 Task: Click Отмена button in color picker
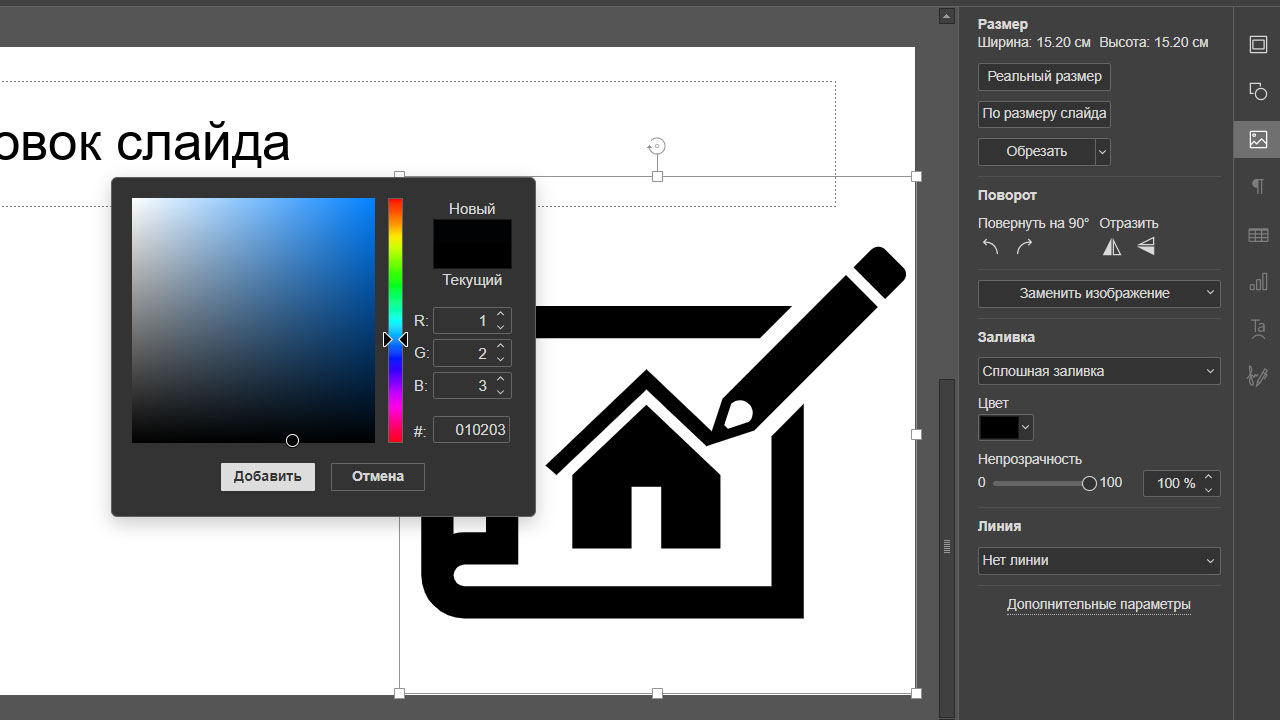click(x=378, y=477)
